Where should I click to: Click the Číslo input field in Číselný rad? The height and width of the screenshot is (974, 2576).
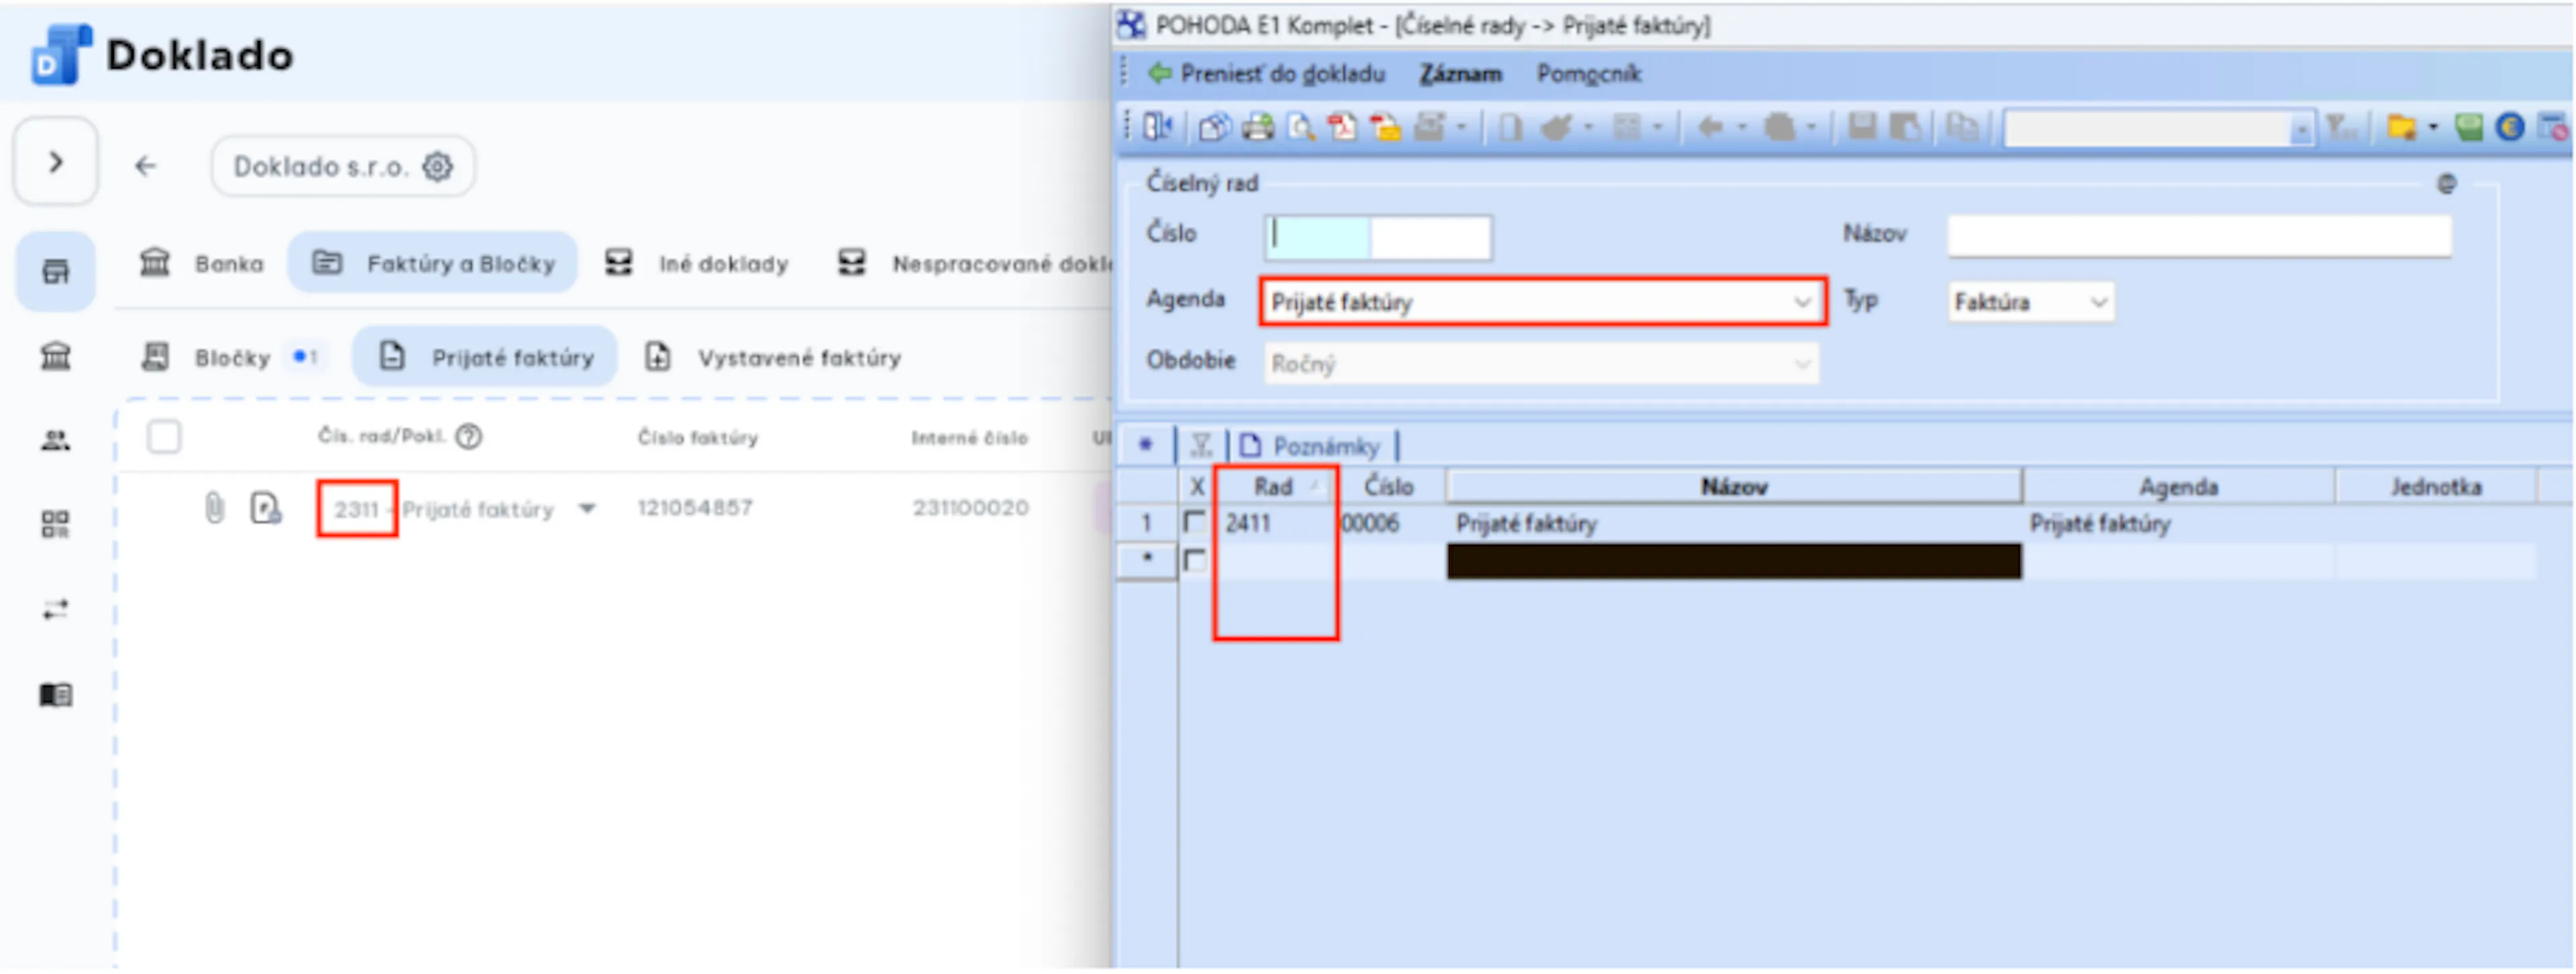coord(1378,237)
